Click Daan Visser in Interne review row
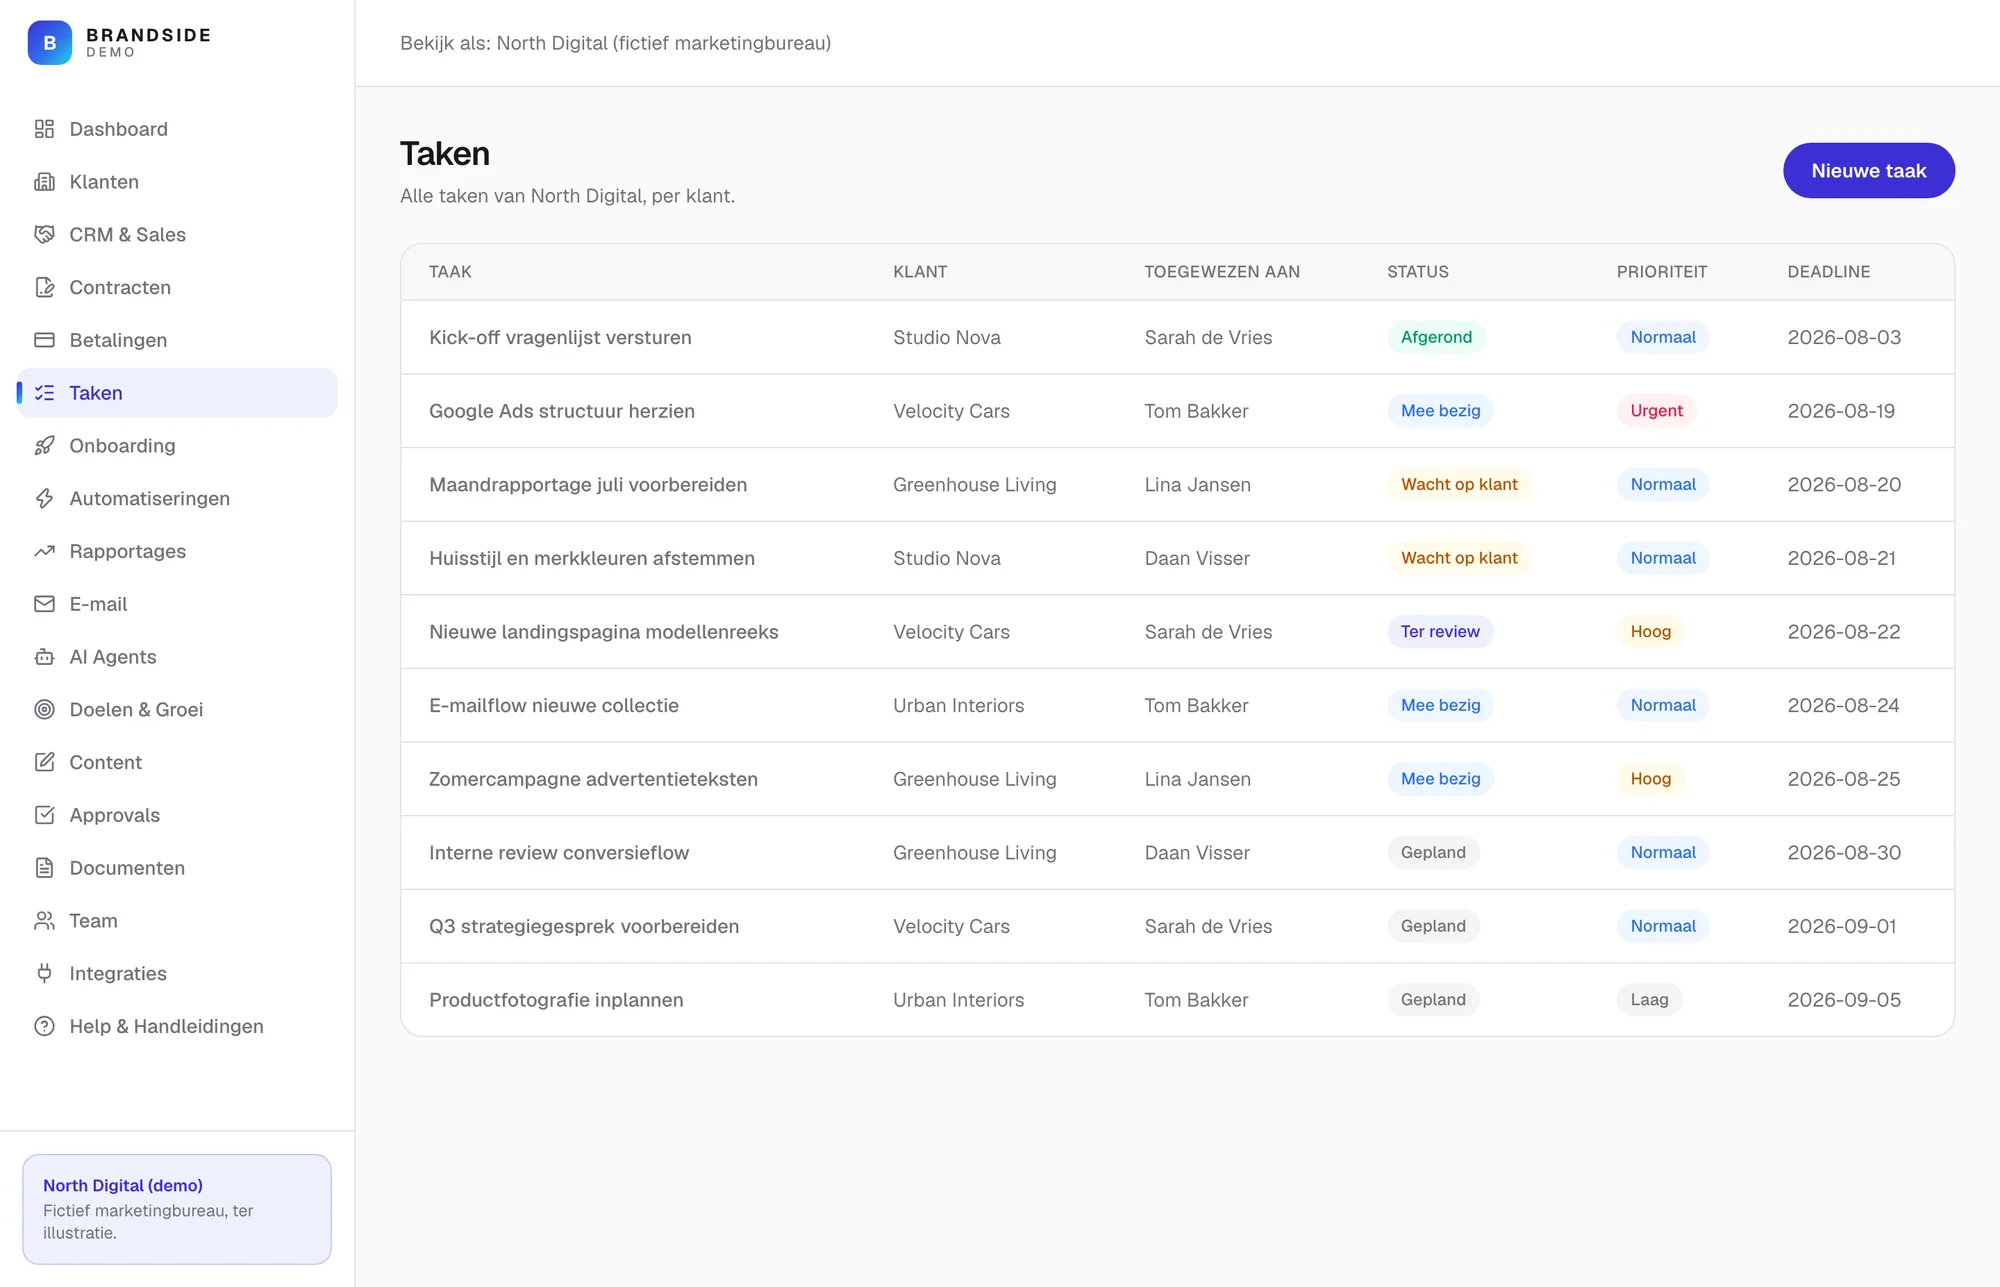The image size is (2000, 1287). [1197, 853]
